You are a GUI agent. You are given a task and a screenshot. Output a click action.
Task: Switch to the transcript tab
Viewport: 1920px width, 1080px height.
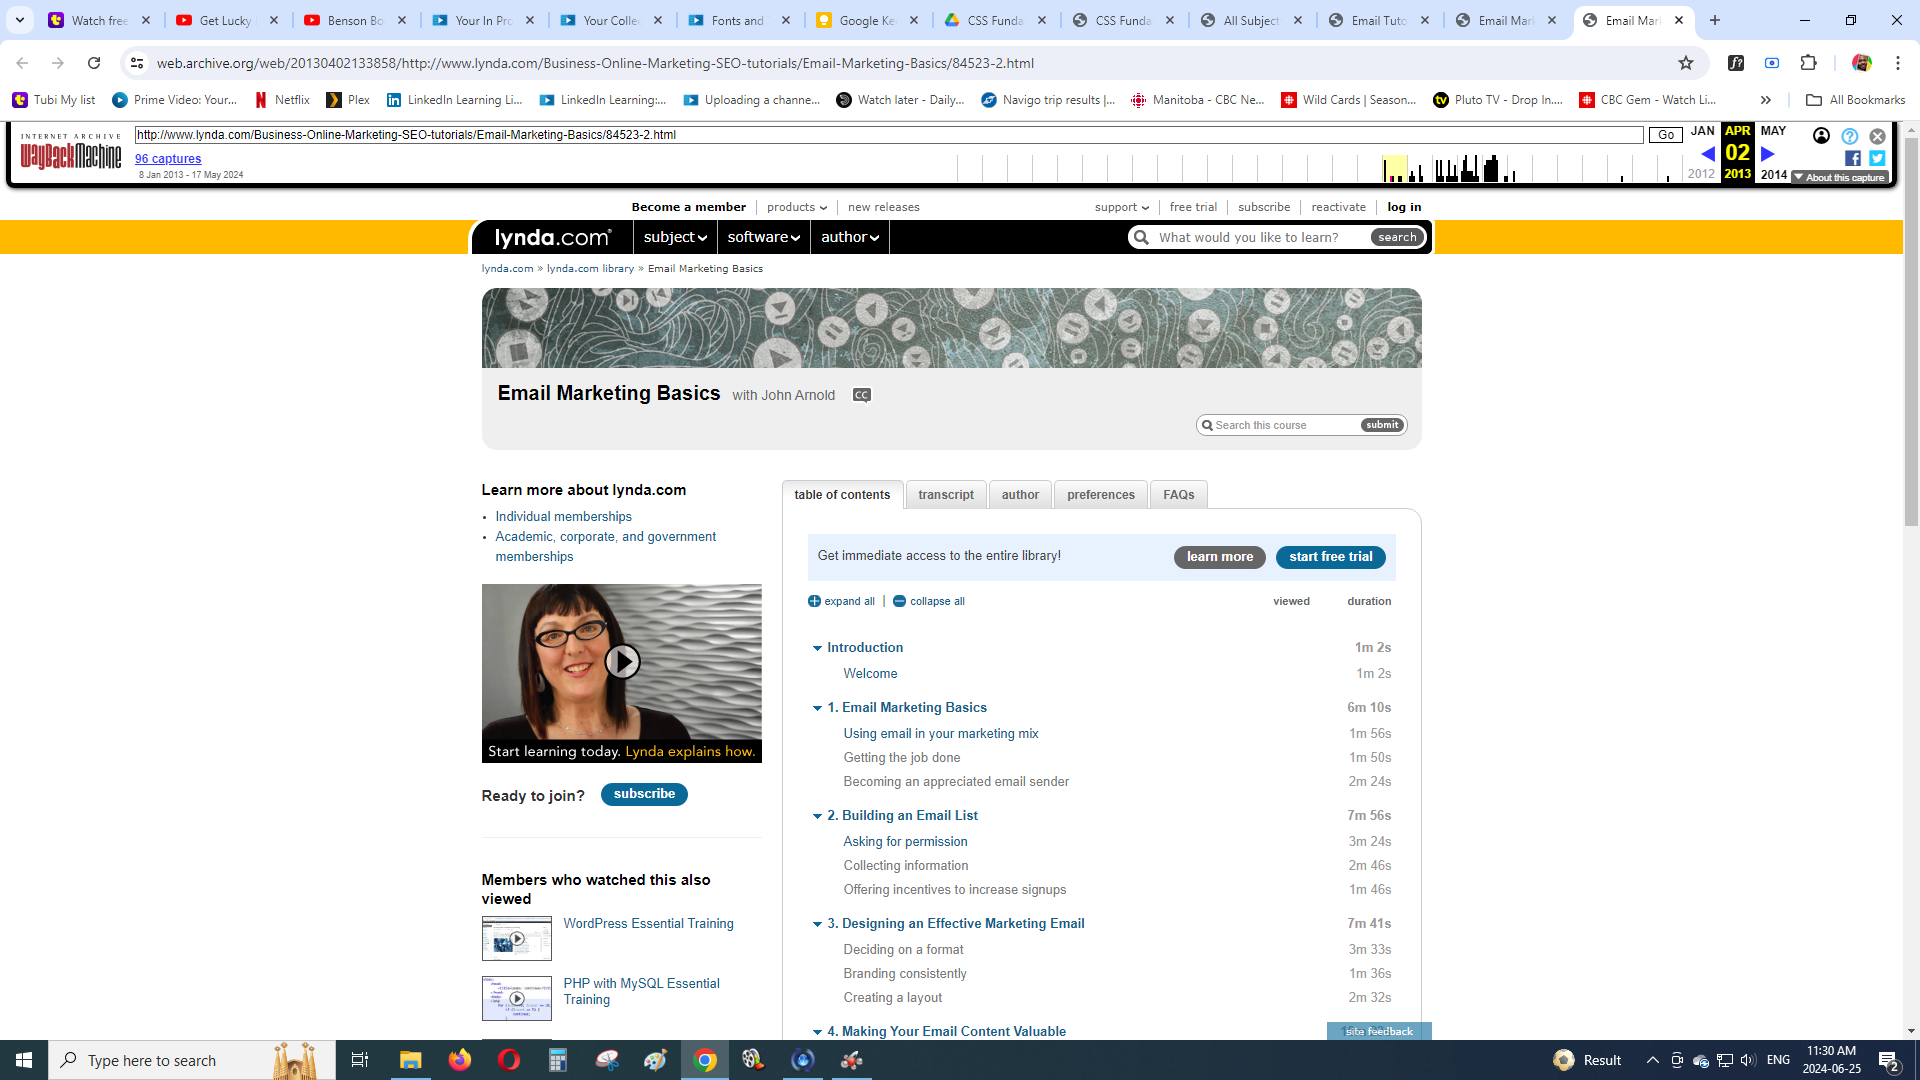coord(945,495)
